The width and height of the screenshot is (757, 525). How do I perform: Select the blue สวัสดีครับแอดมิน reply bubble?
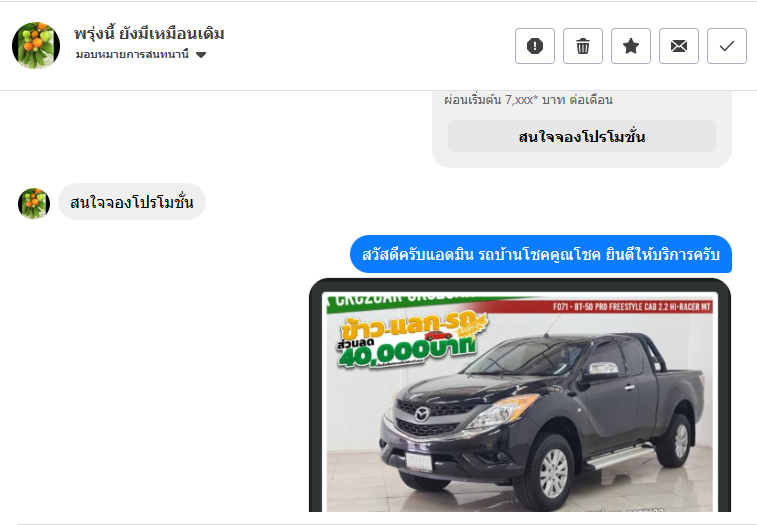pyautogui.click(x=541, y=254)
